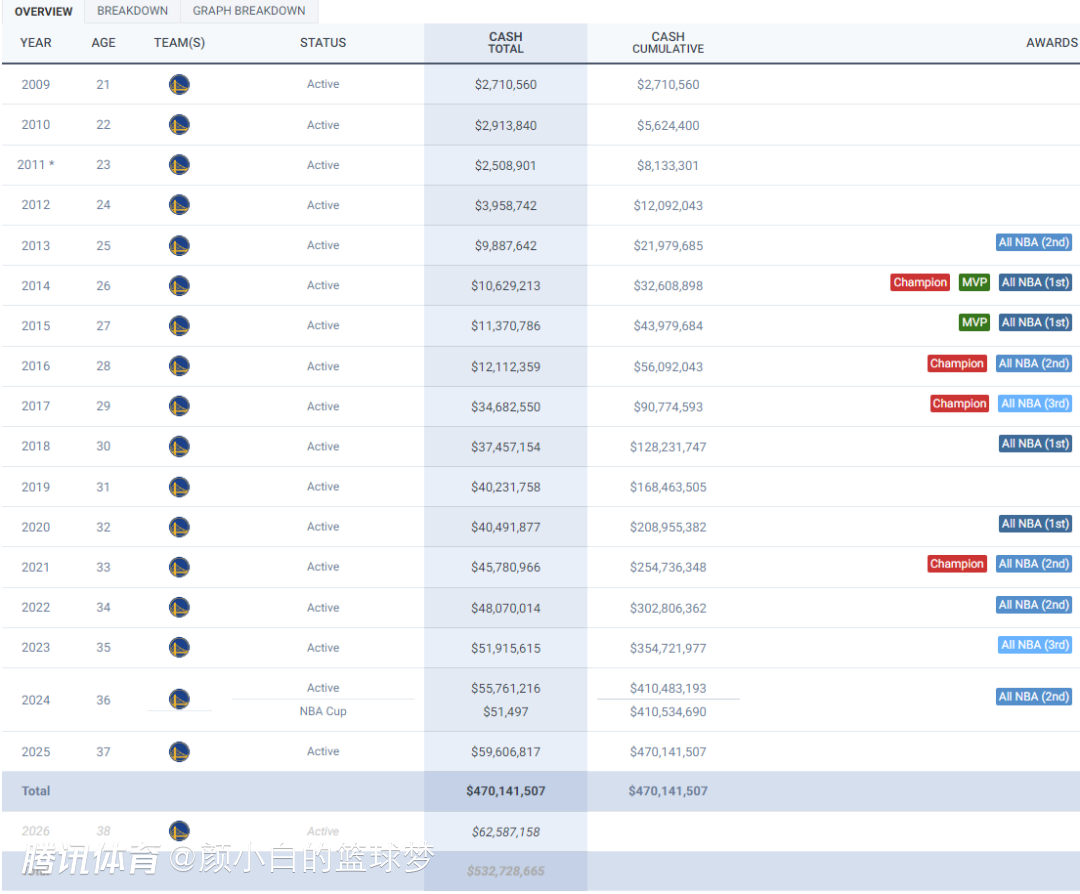Sort by the CASH CUMULATIVE column header
The width and height of the screenshot is (1080, 894).
(x=668, y=43)
